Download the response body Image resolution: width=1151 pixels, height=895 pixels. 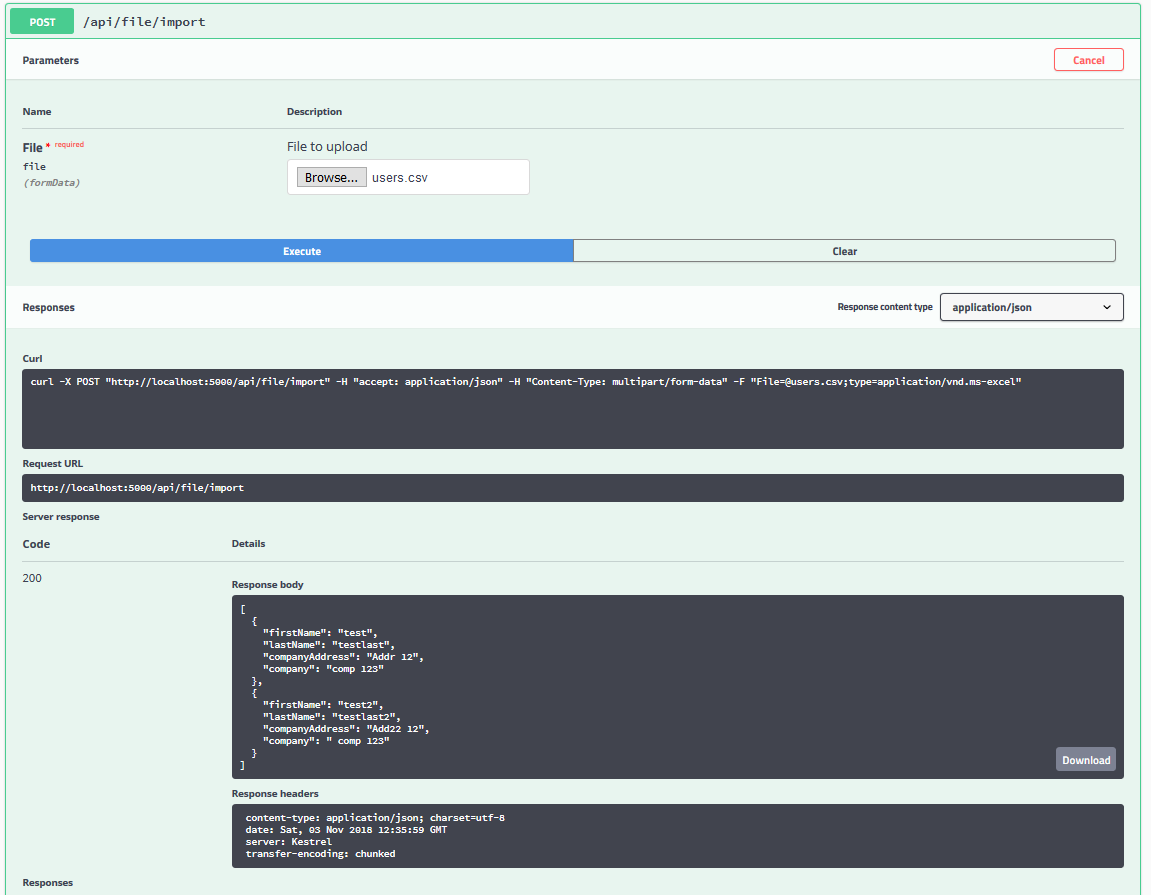point(1086,760)
